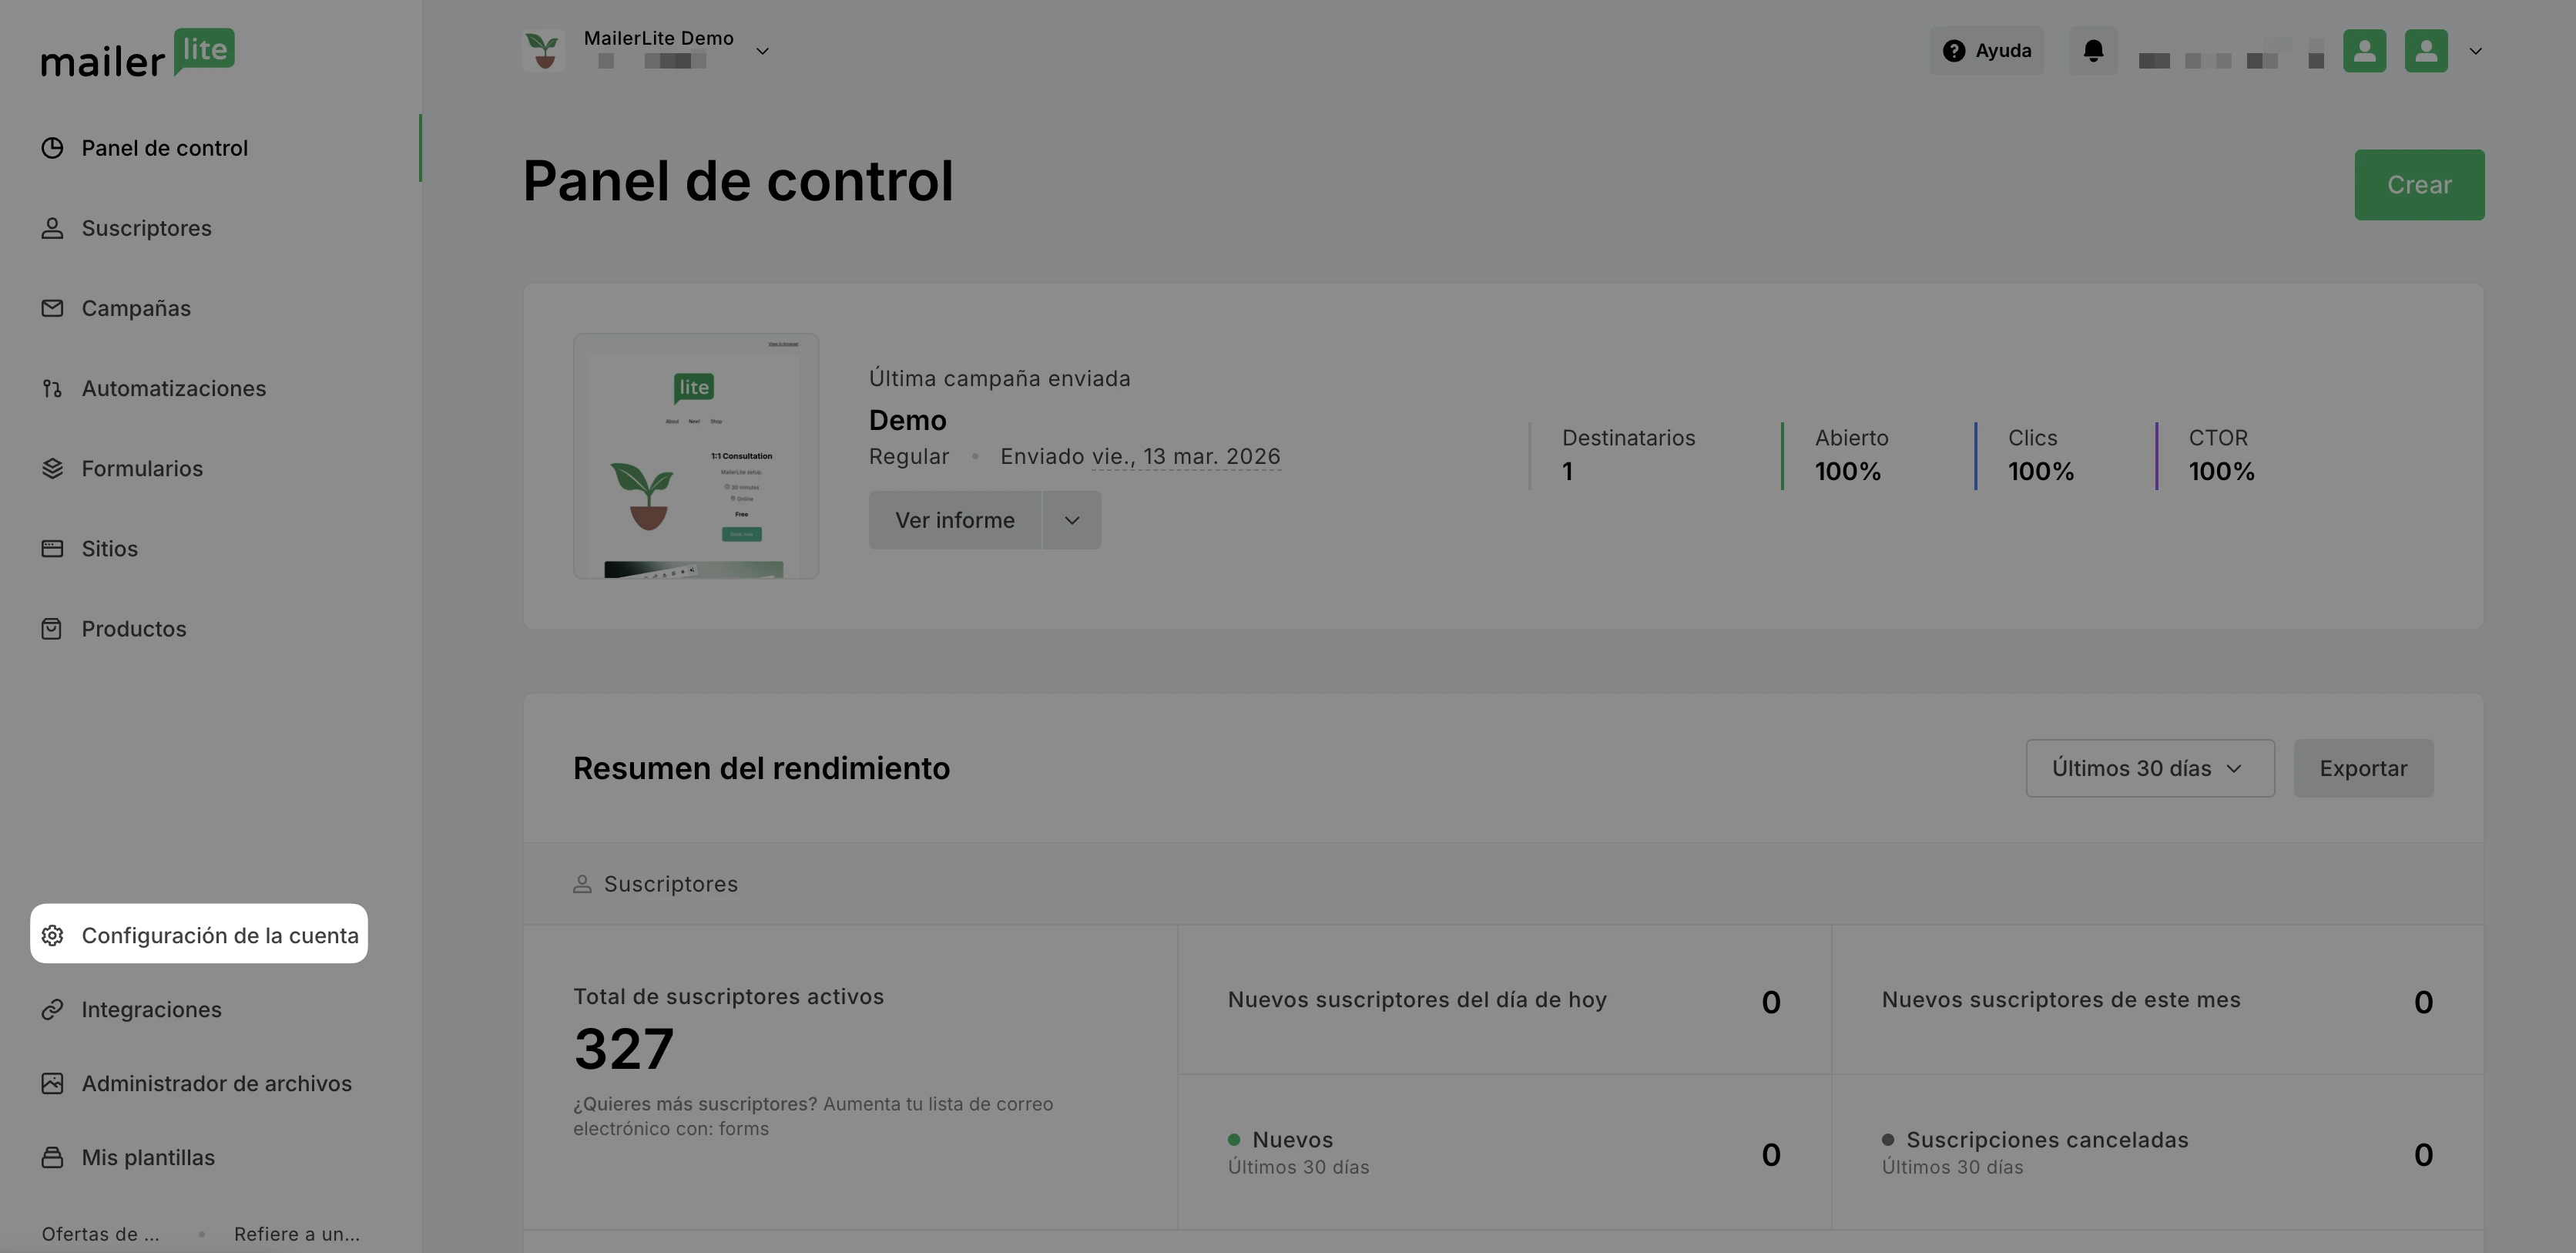Click Nuevos suscriptores de este mes
Viewport: 2576px width, 1253px height.
point(2060,1000)
